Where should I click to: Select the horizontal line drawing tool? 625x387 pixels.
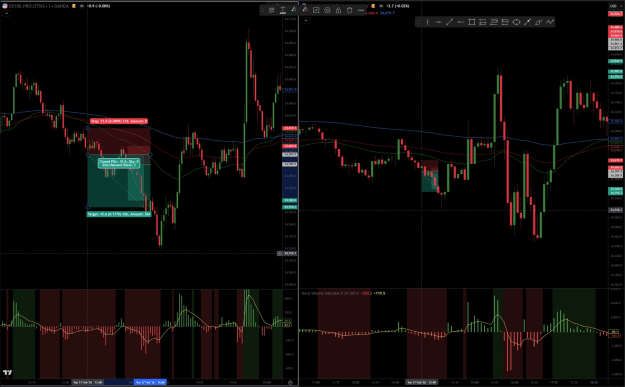[x=438, y=22]
